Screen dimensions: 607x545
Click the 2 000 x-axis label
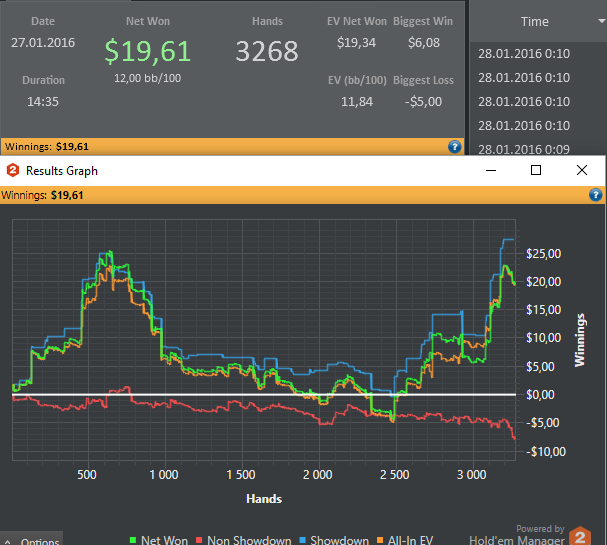click(317, 475)
